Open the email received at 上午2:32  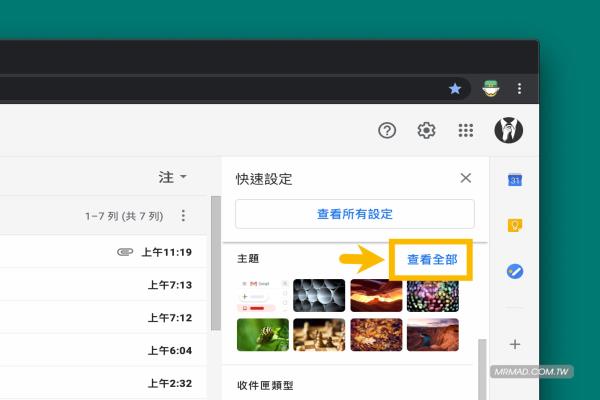(x=103, y=383)
